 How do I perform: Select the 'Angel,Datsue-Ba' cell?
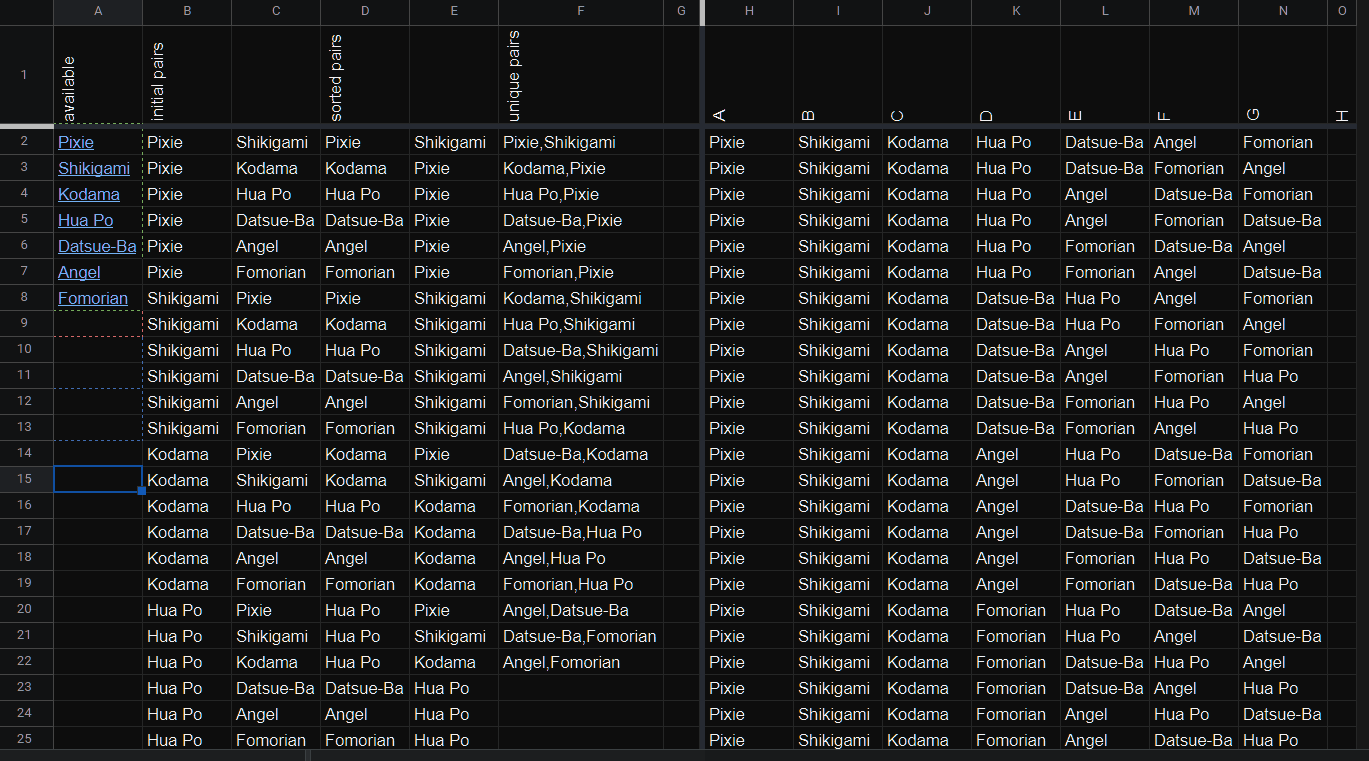pyautogui.click(x=581, y=610)
